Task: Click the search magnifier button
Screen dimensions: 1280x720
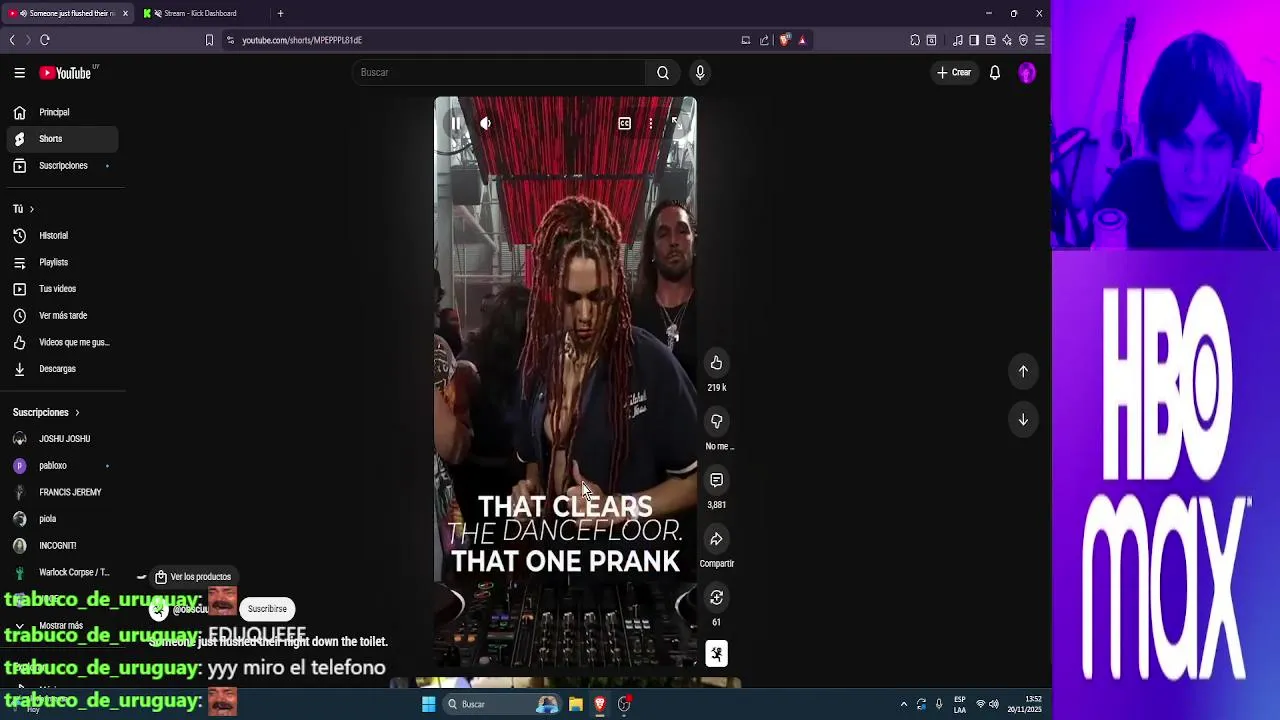Action: pyautogui.click(x=662, y=72)
